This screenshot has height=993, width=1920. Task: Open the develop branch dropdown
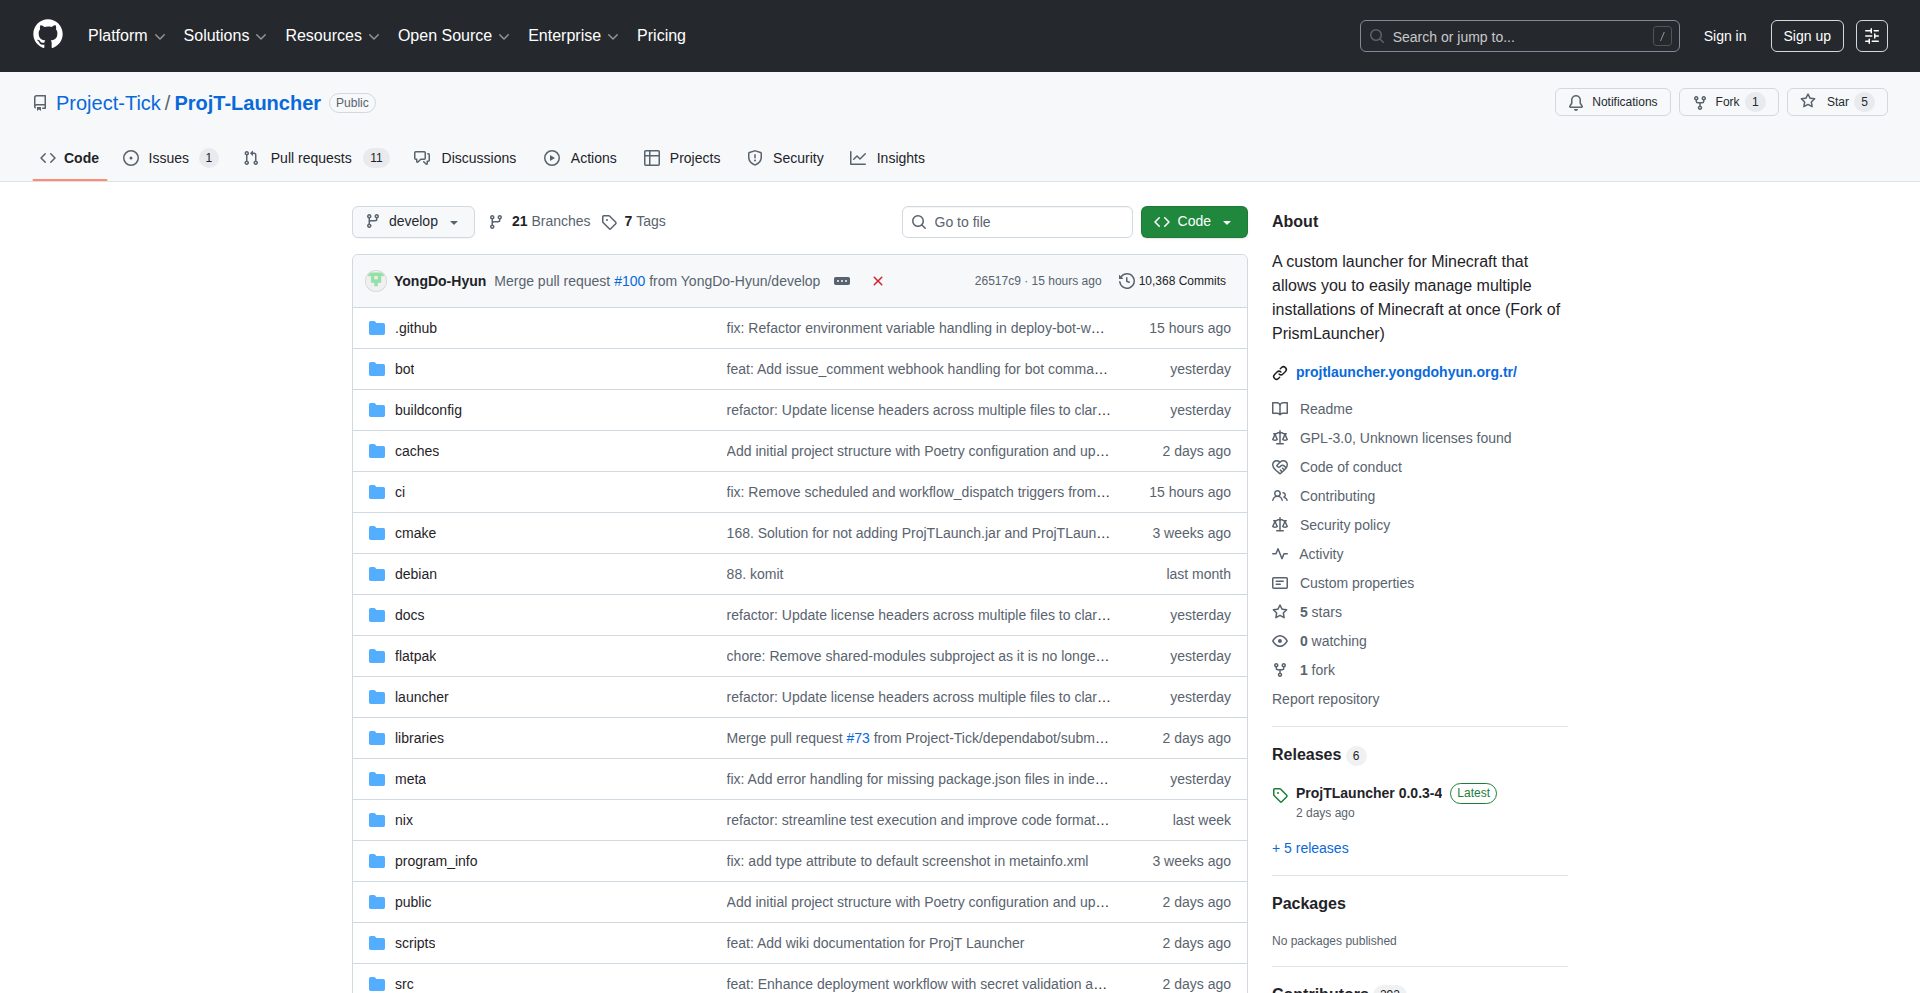tap(411, 222)
